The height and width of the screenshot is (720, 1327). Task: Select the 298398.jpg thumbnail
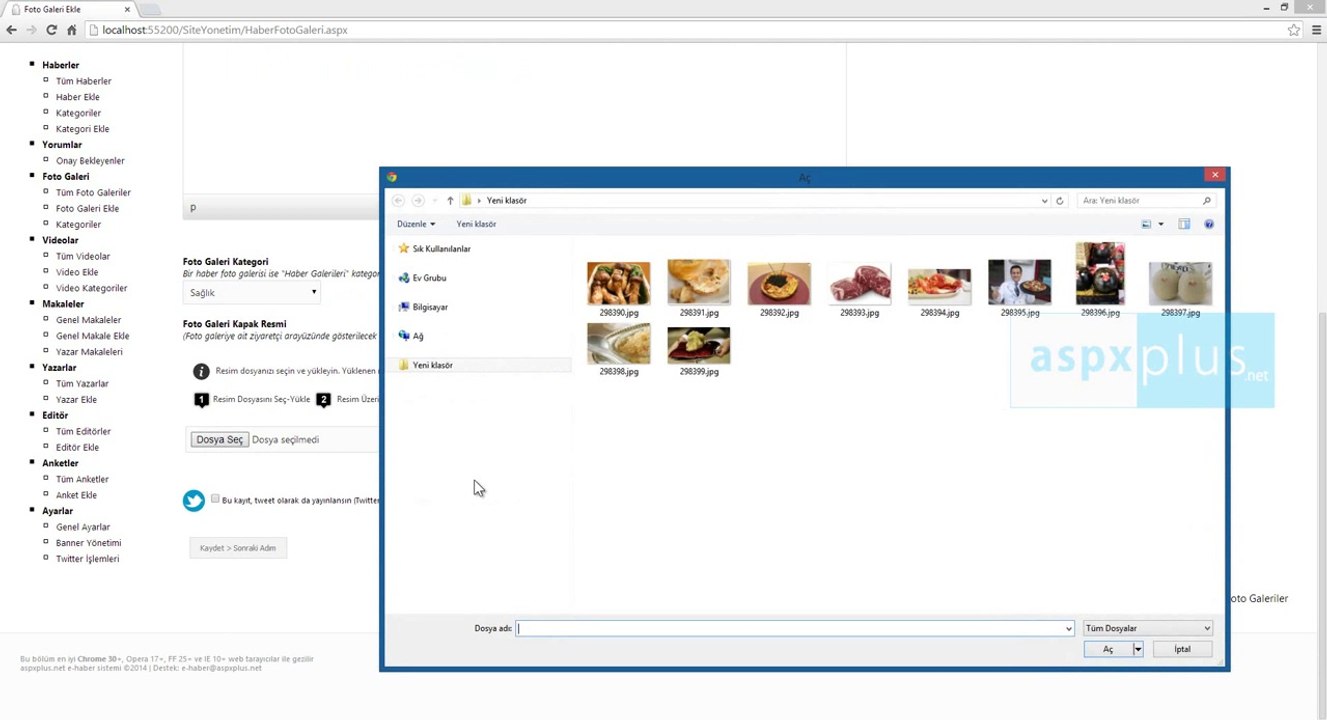[619, 344]
